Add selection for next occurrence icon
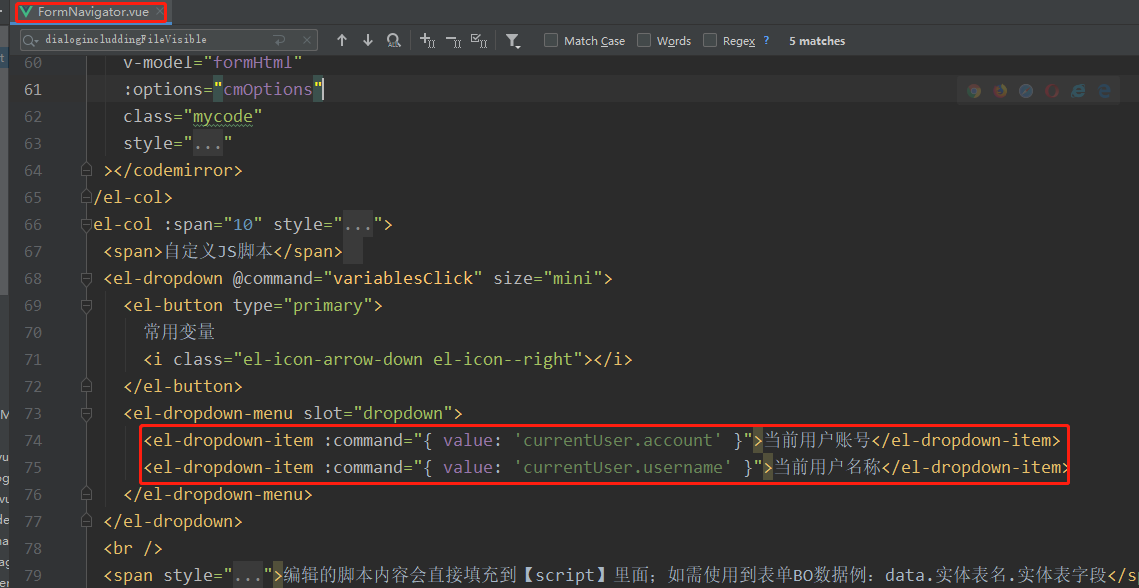Image resolution: width=1139 pixels, height=588 pixels. pyautogui.click(x=428, y=41)
